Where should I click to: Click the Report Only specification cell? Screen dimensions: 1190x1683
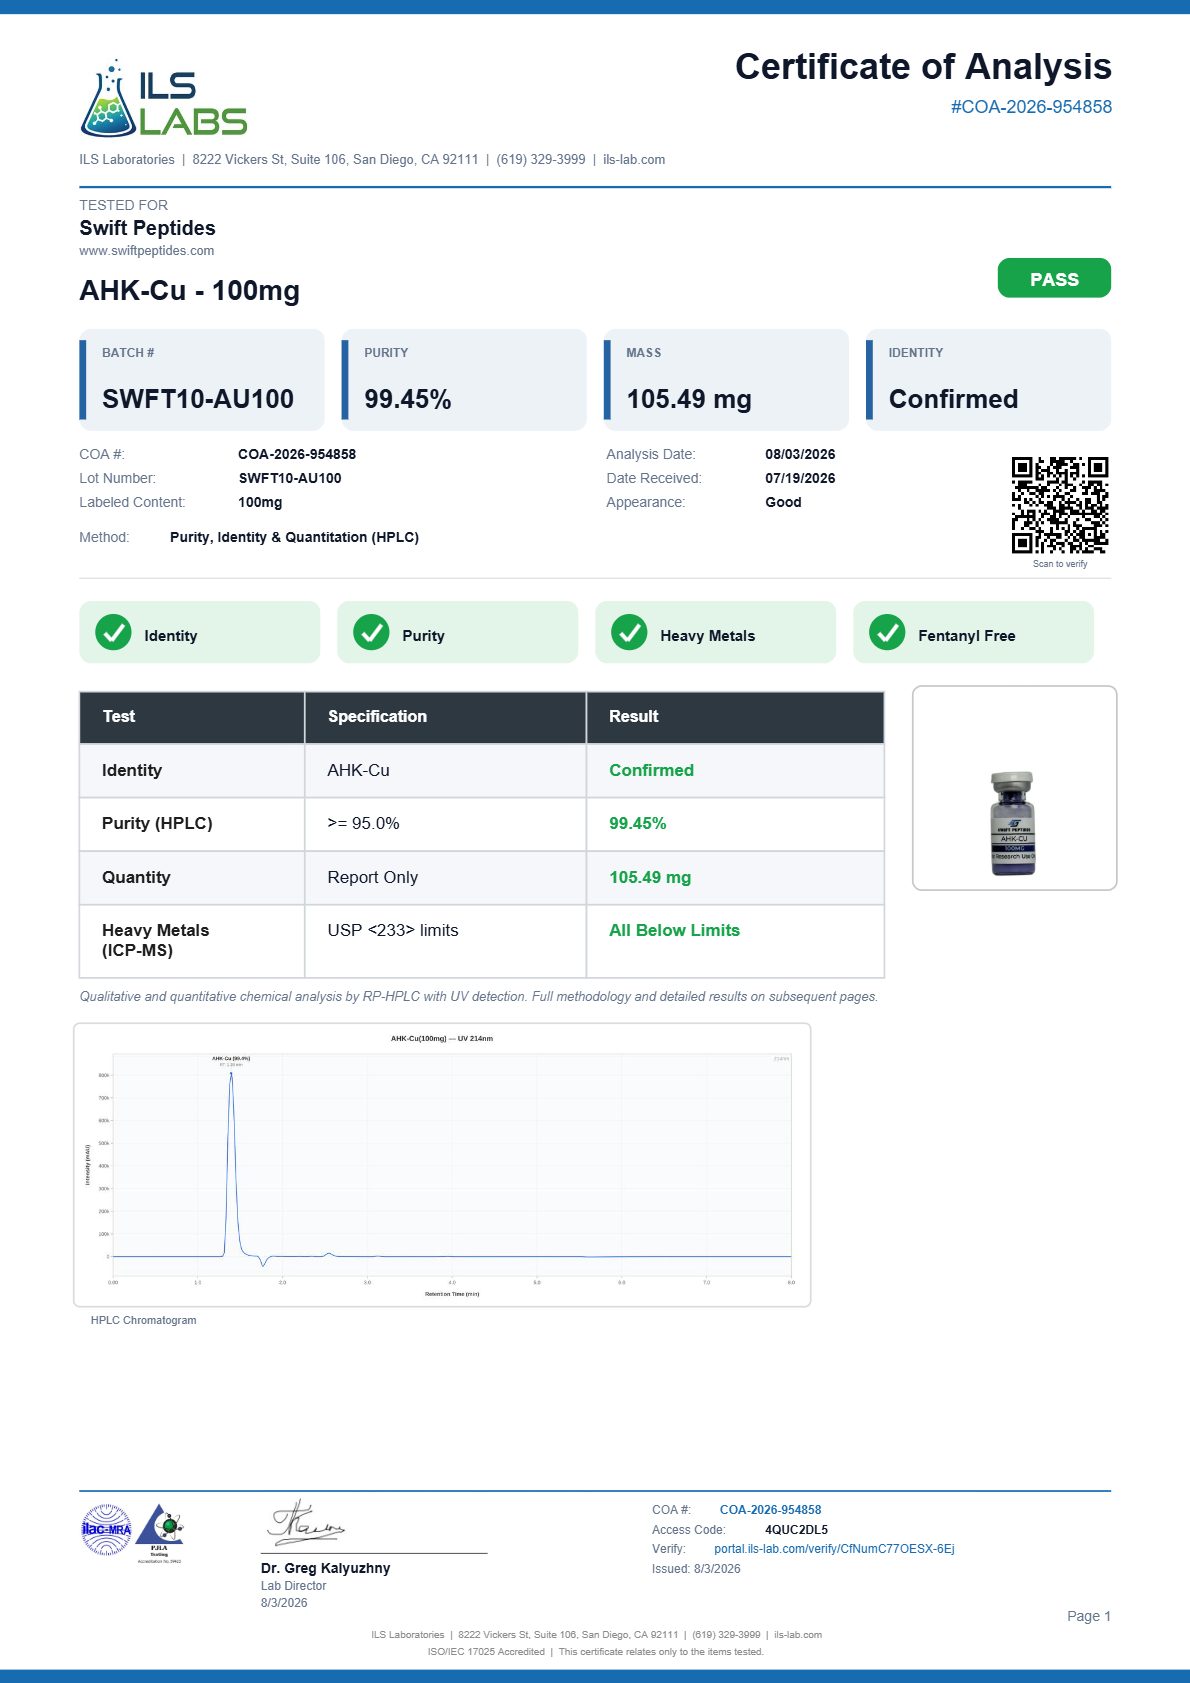(445, 878)
